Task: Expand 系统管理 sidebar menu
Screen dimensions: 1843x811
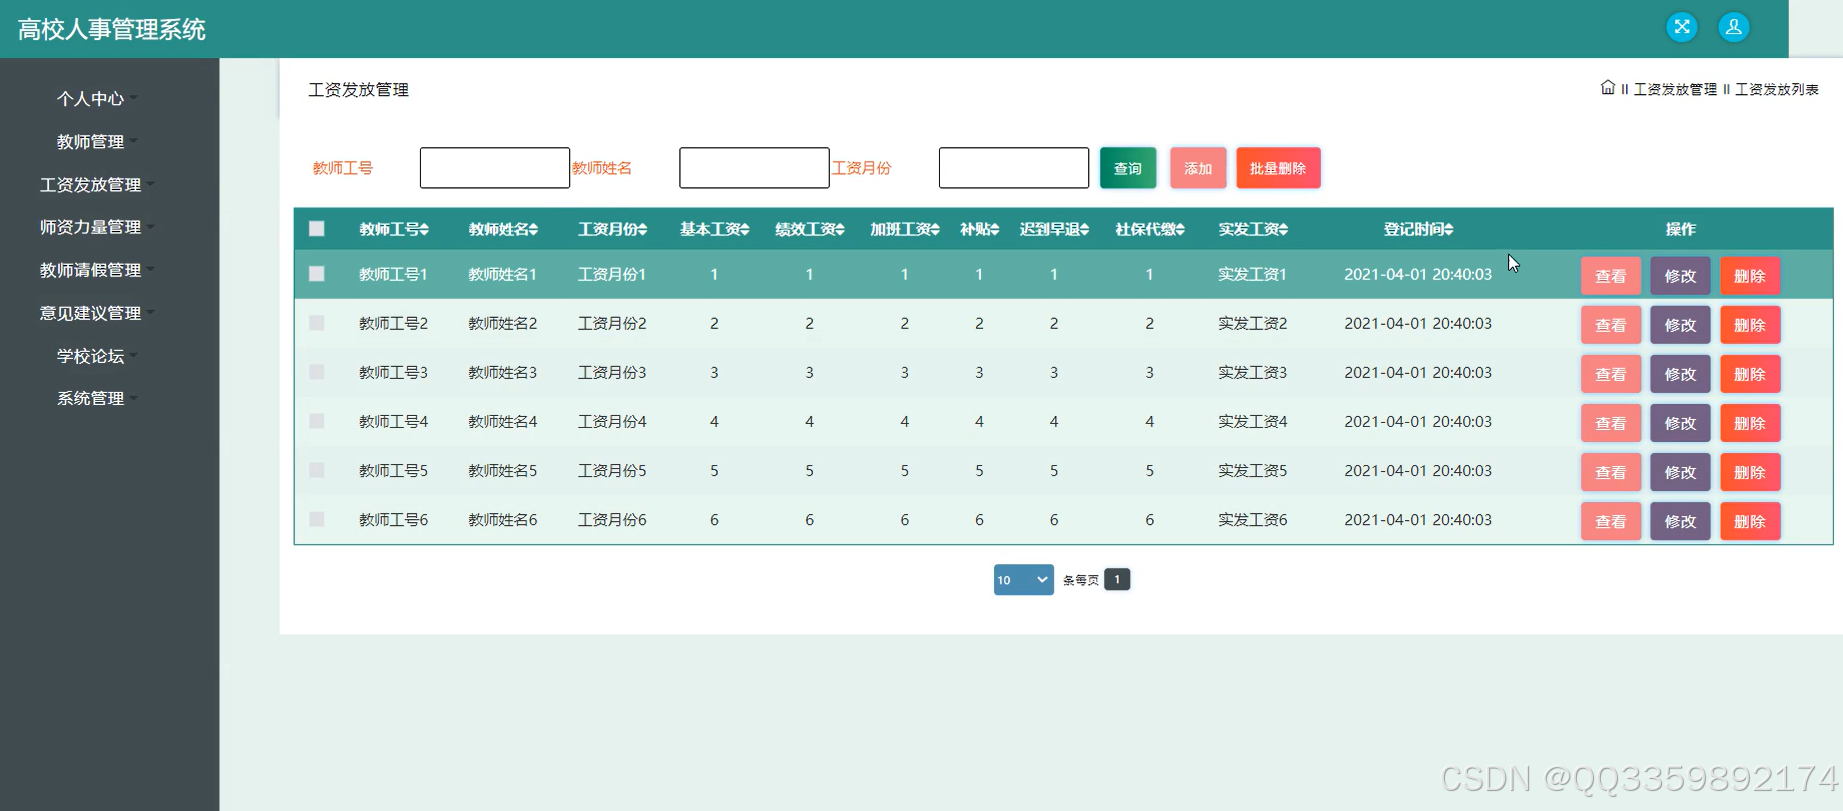Action: [97, 398]
